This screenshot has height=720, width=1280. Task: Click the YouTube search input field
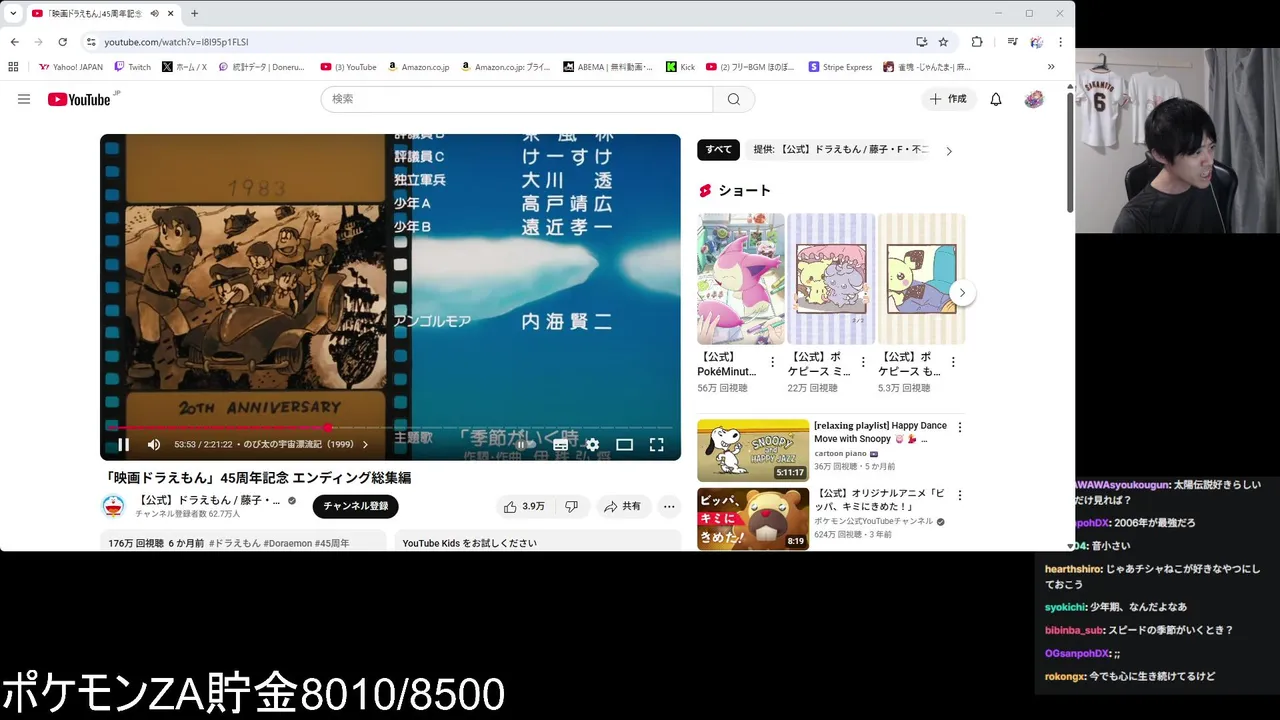point(517,99)
